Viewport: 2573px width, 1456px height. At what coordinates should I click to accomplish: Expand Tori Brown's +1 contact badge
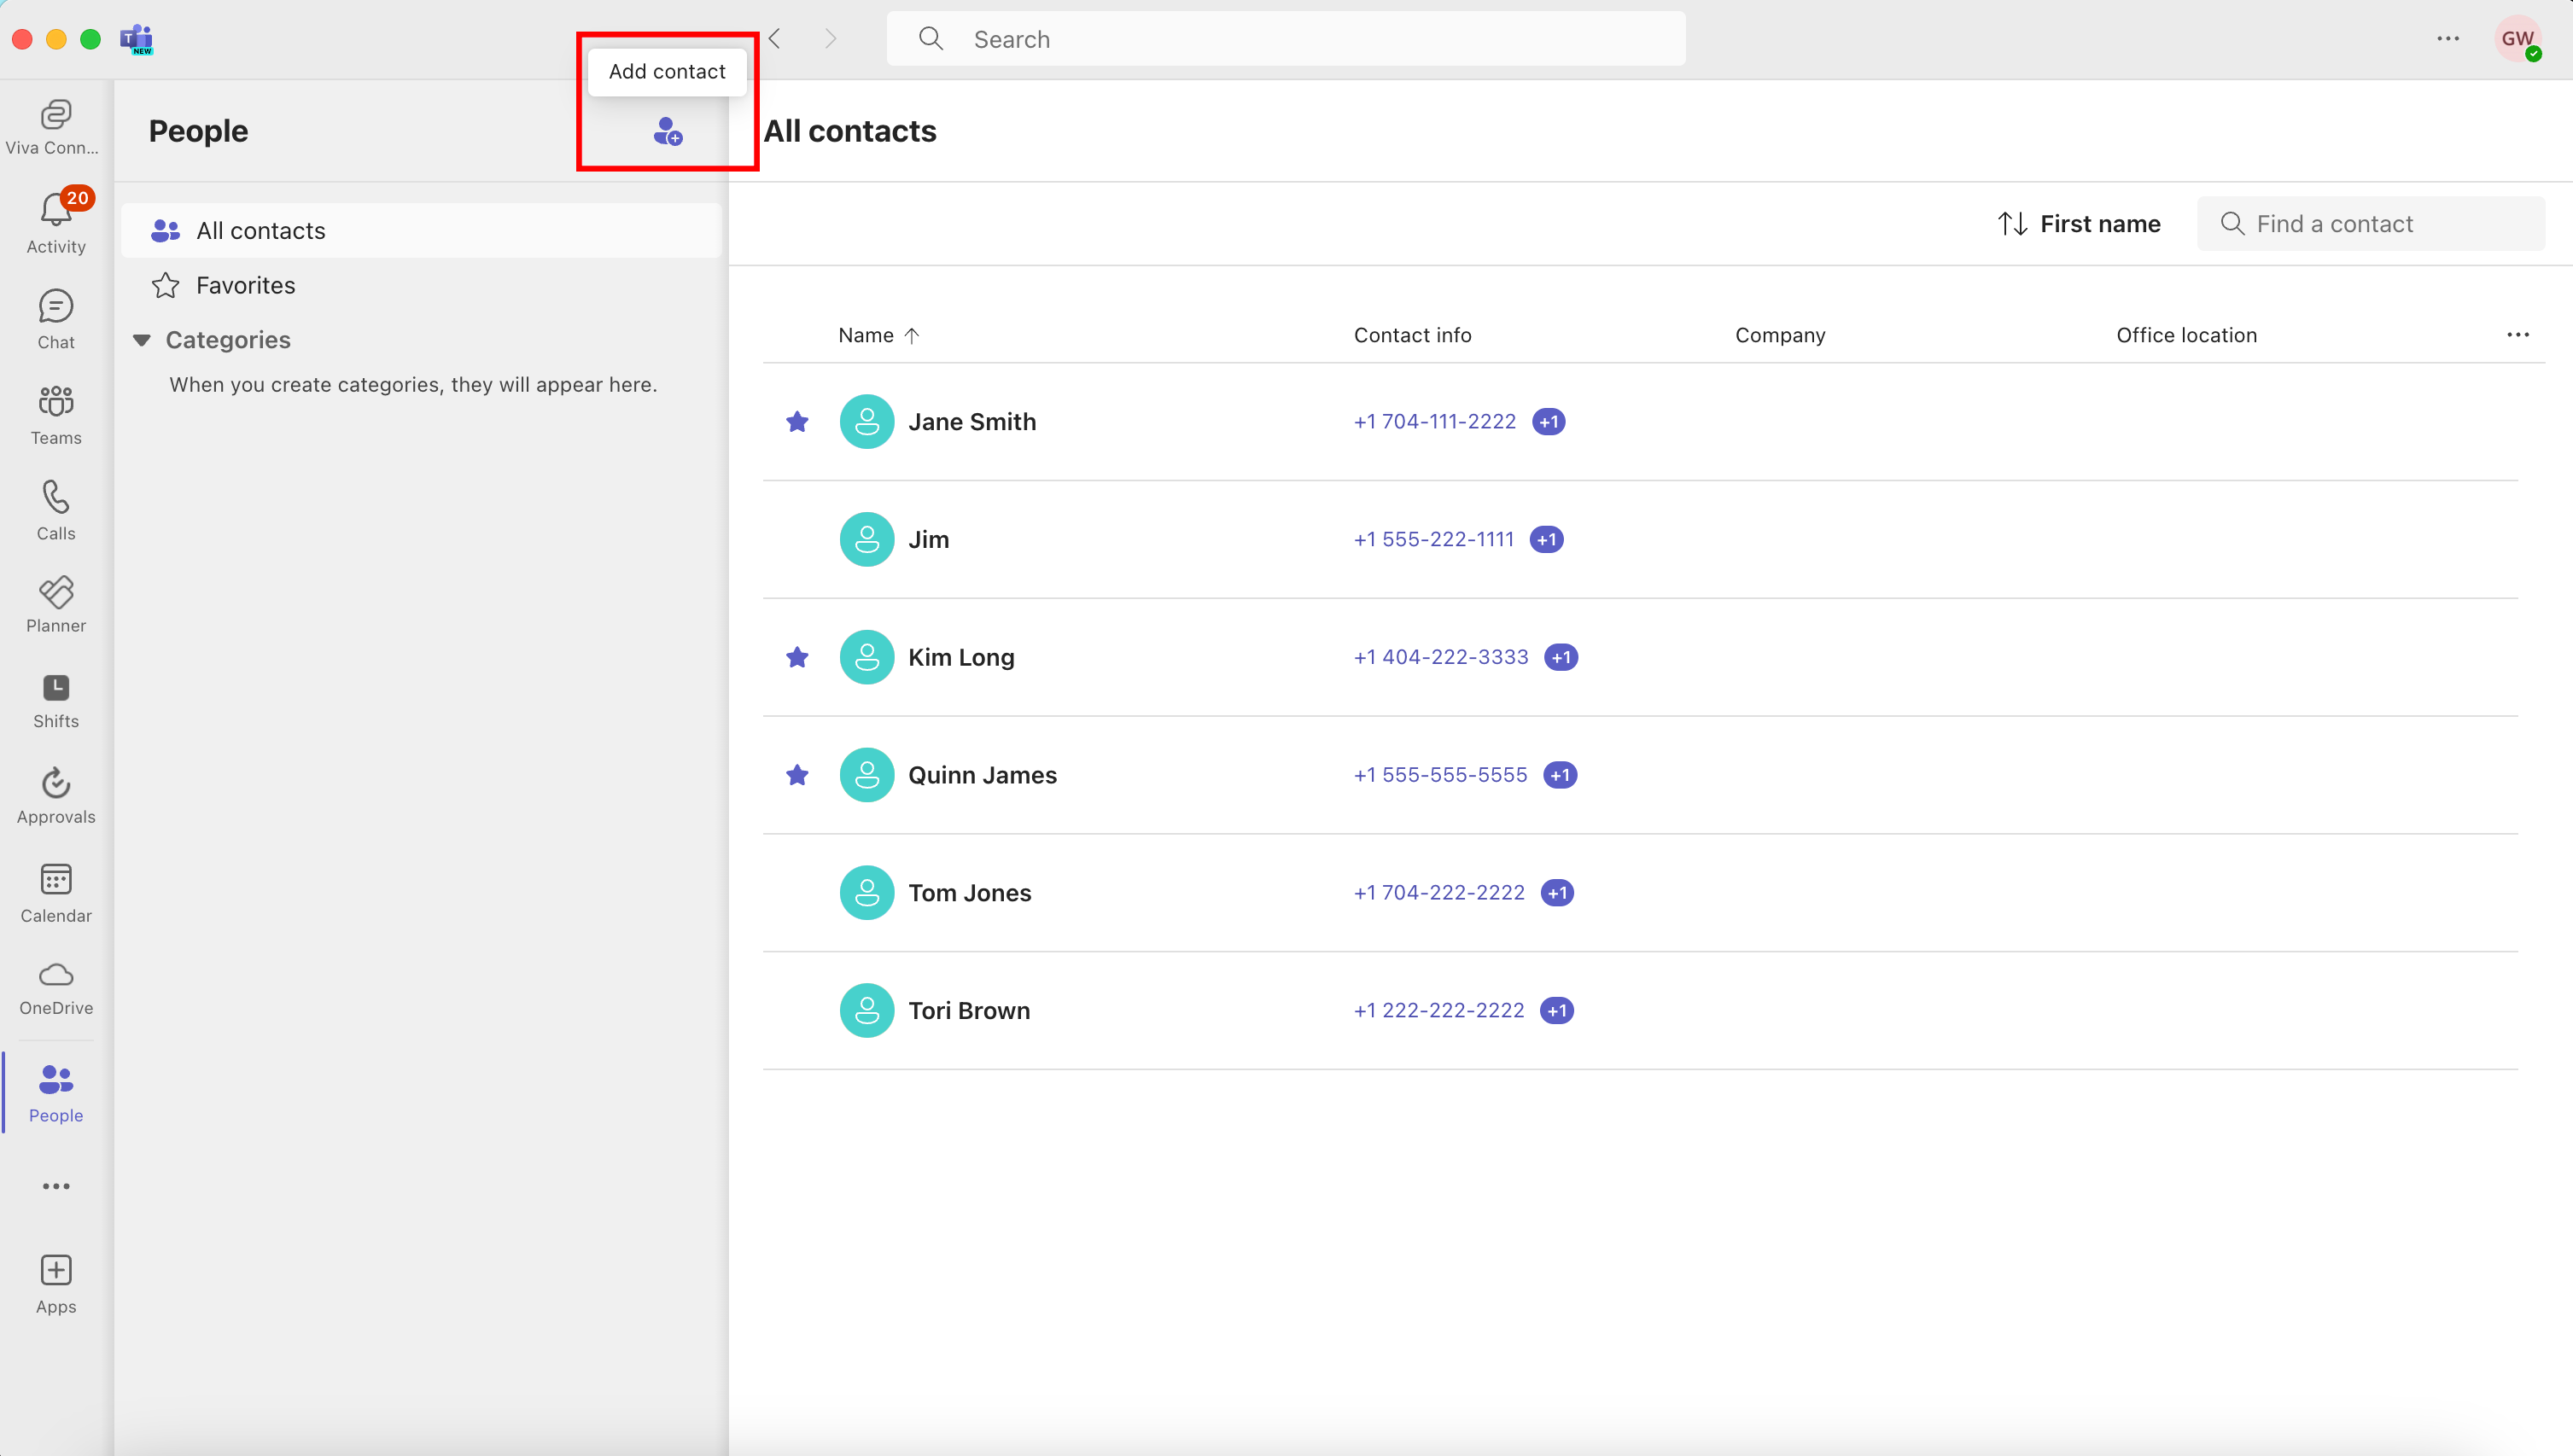pyautogui.click(x=1557, y=1011)
